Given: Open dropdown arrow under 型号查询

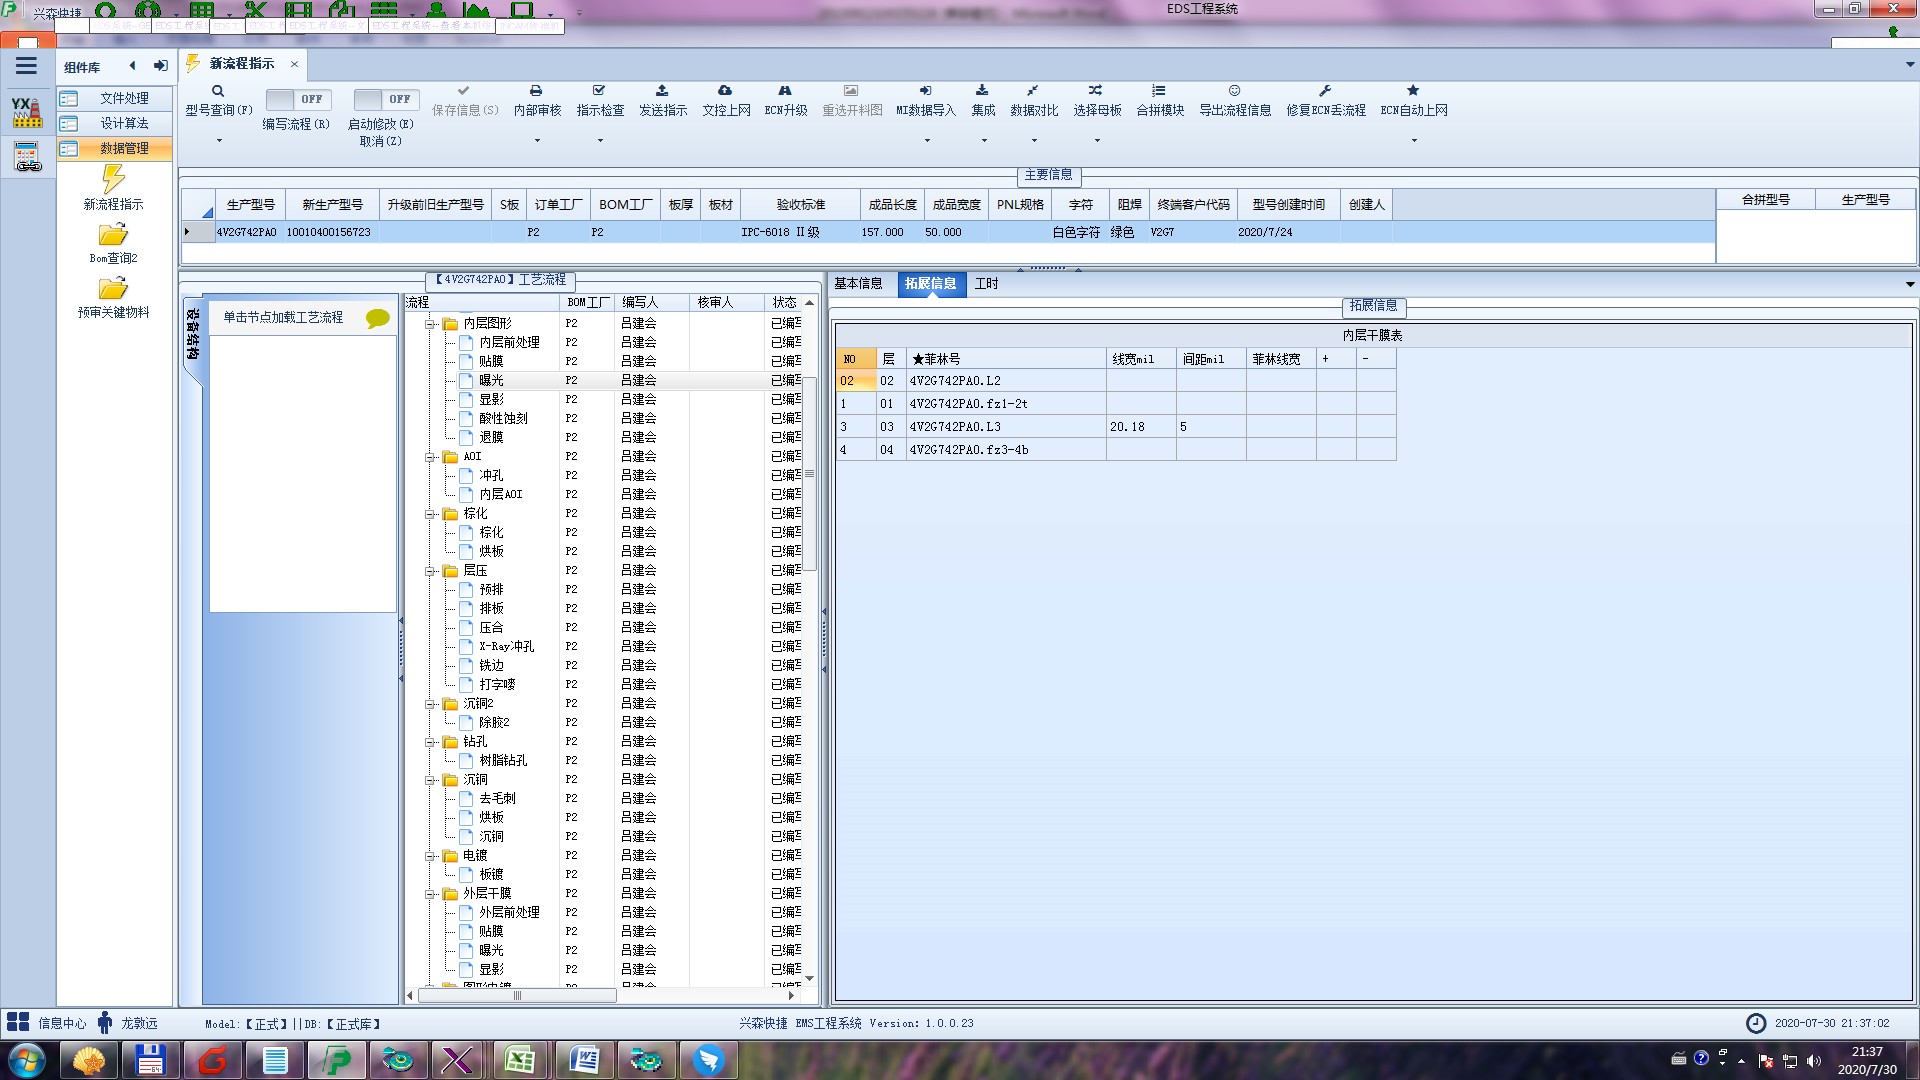Looking at the screenshot, I should tap(219, 141).
